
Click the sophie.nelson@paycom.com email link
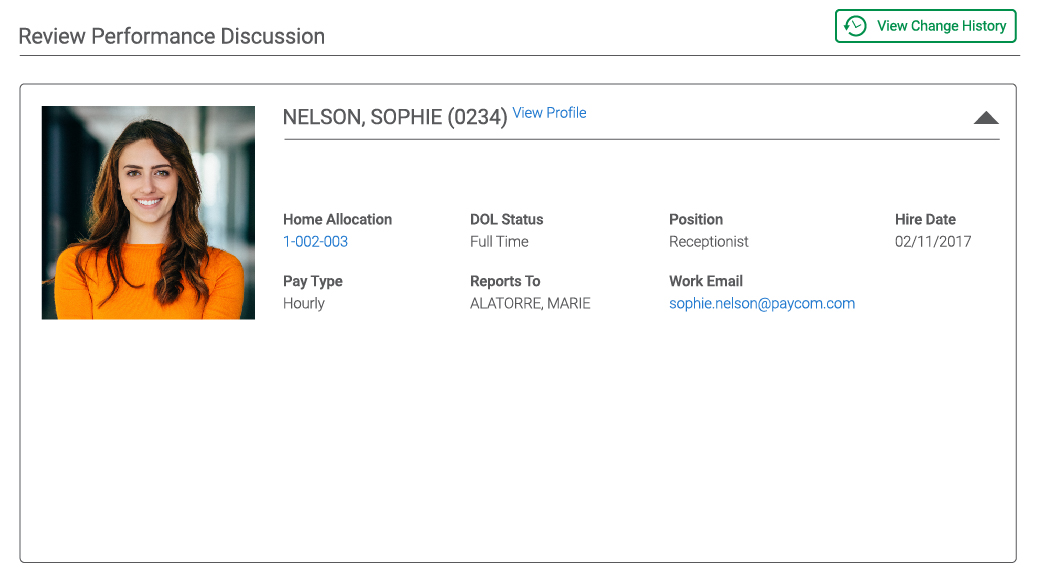761,304
